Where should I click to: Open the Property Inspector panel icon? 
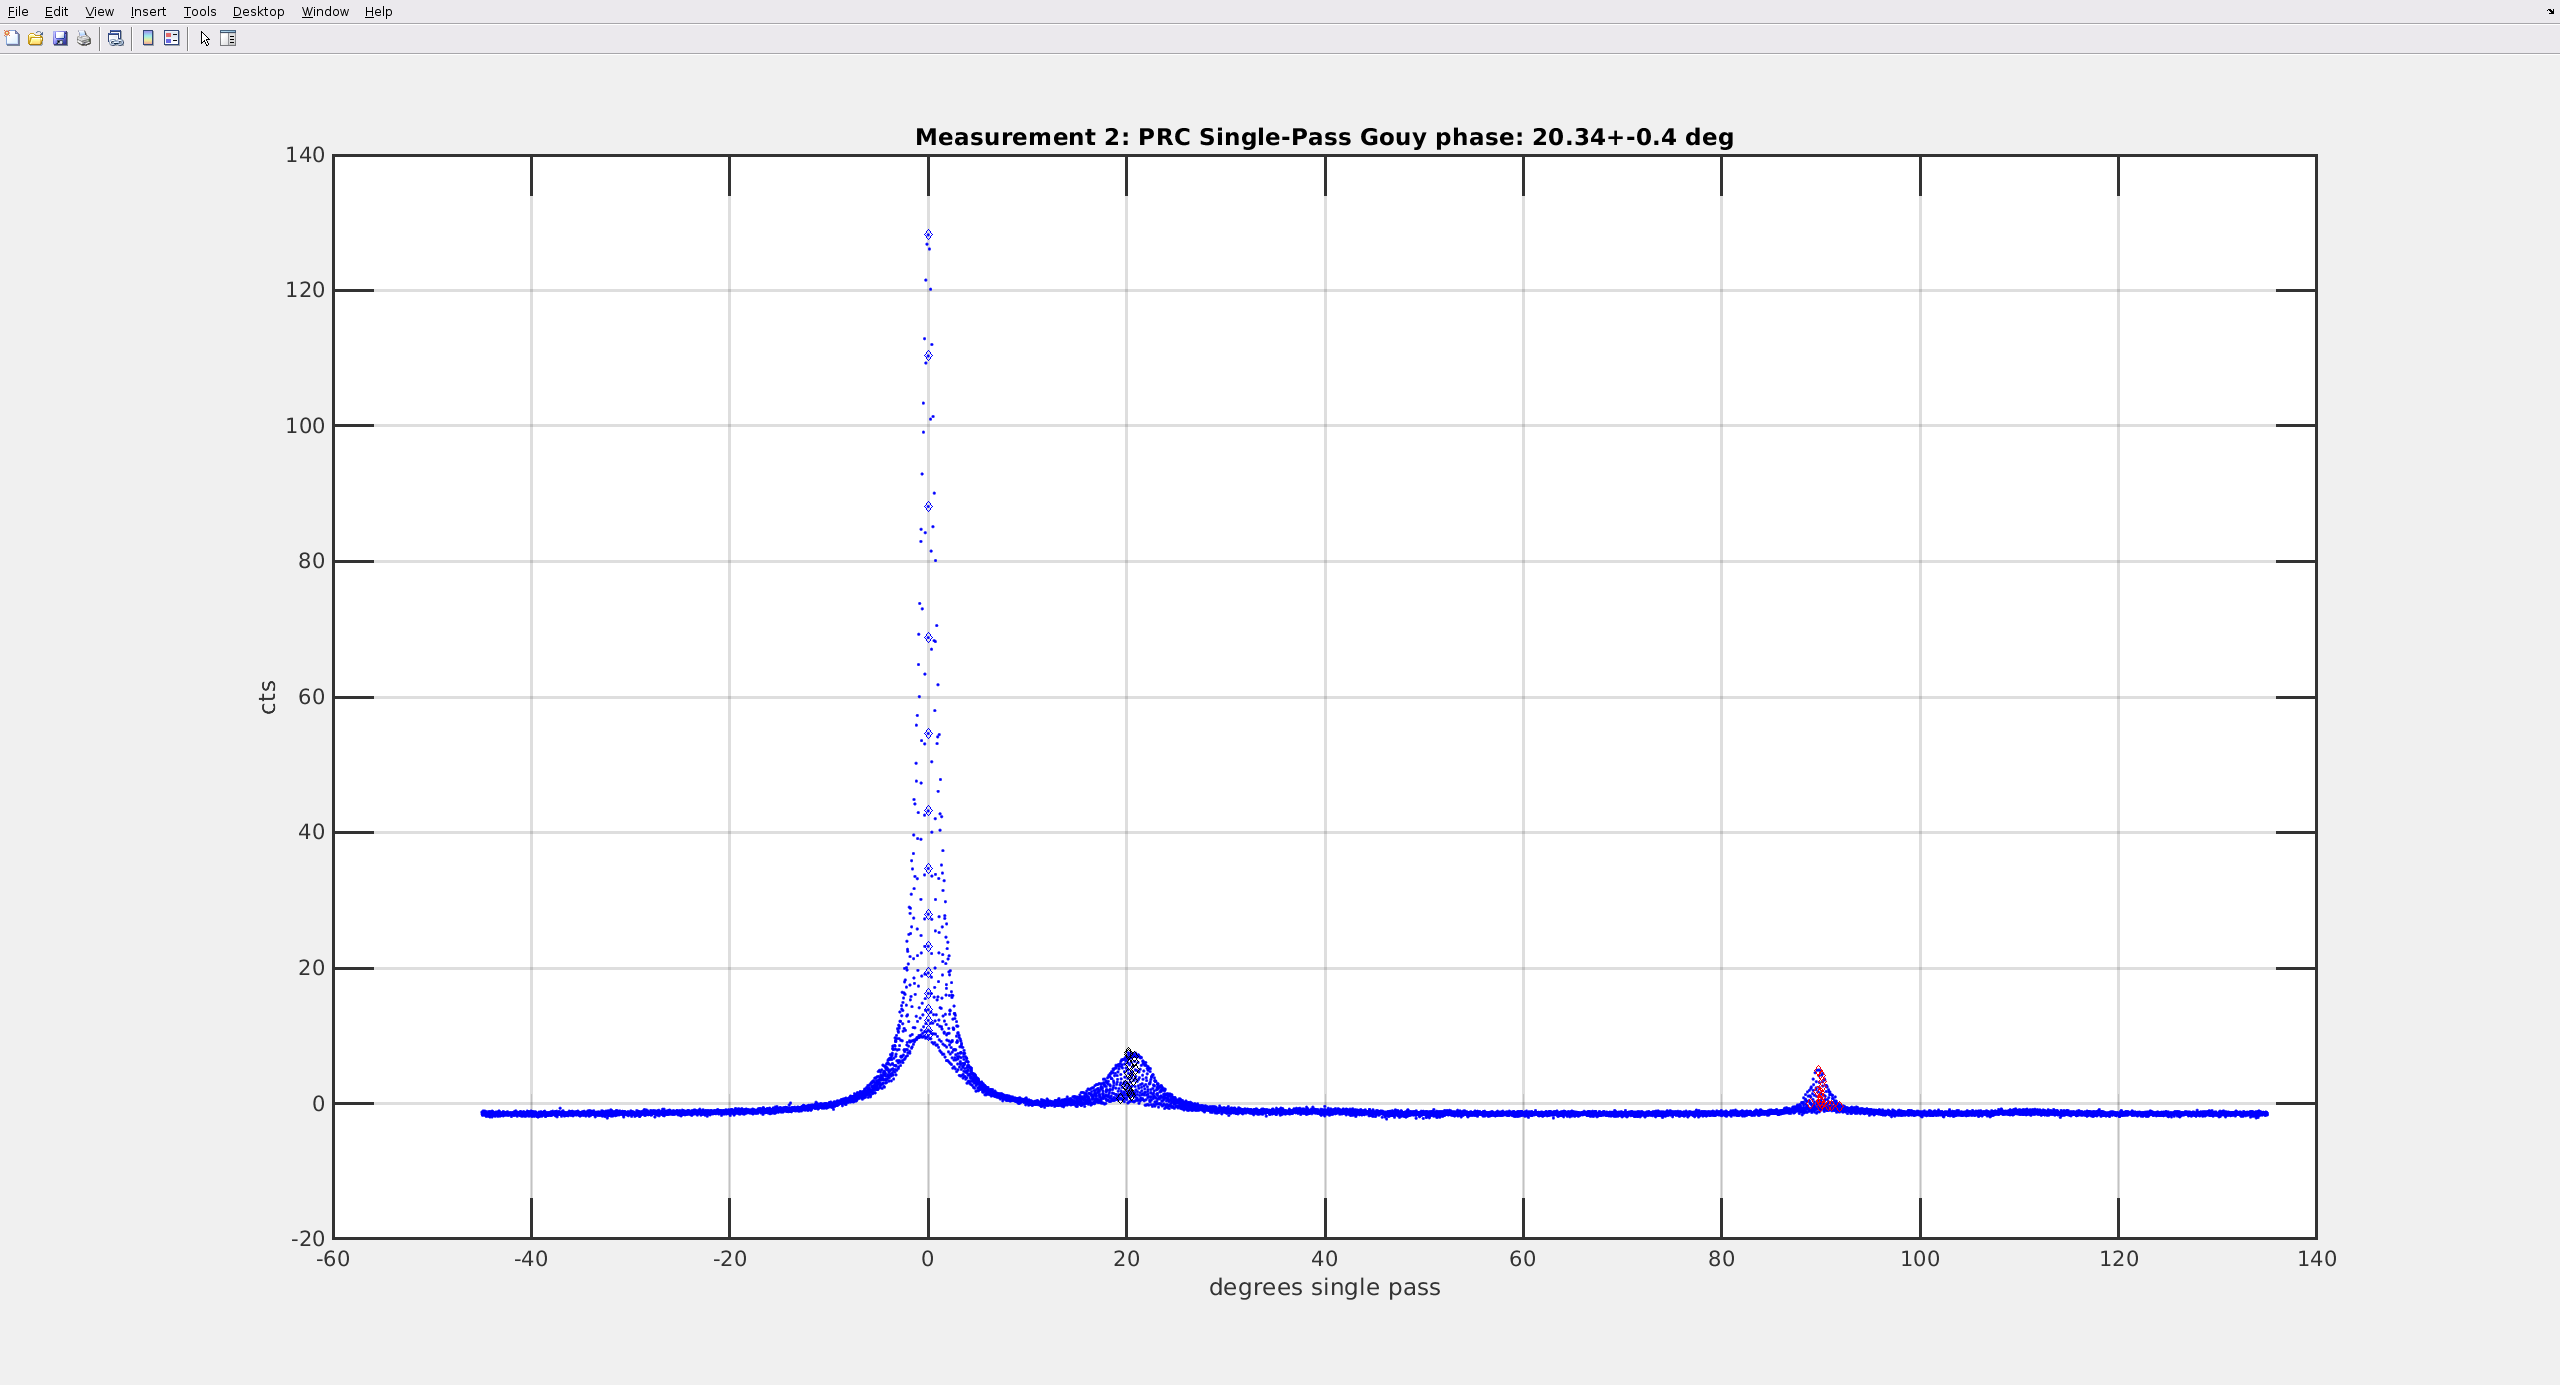point(228,38)
